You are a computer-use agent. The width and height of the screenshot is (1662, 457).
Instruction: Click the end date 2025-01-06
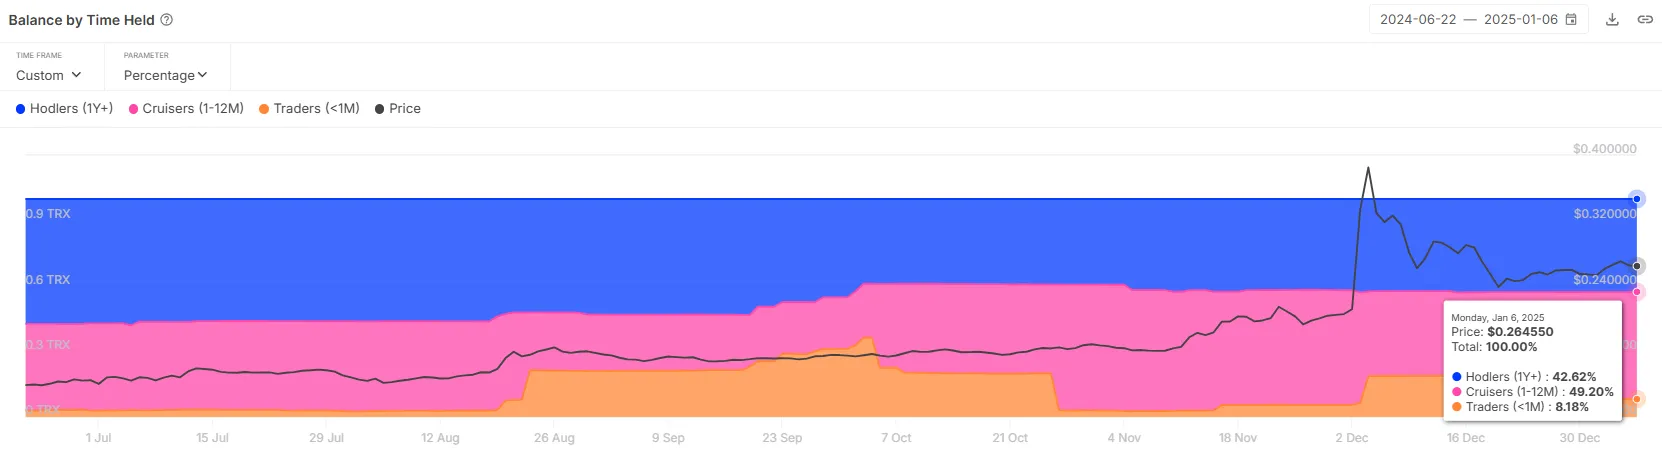[1521, 19]
